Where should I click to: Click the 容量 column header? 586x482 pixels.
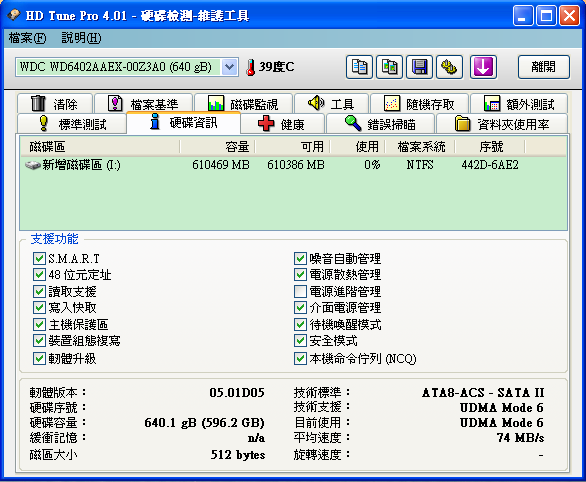pyautogui.click(x=218, y=146)
